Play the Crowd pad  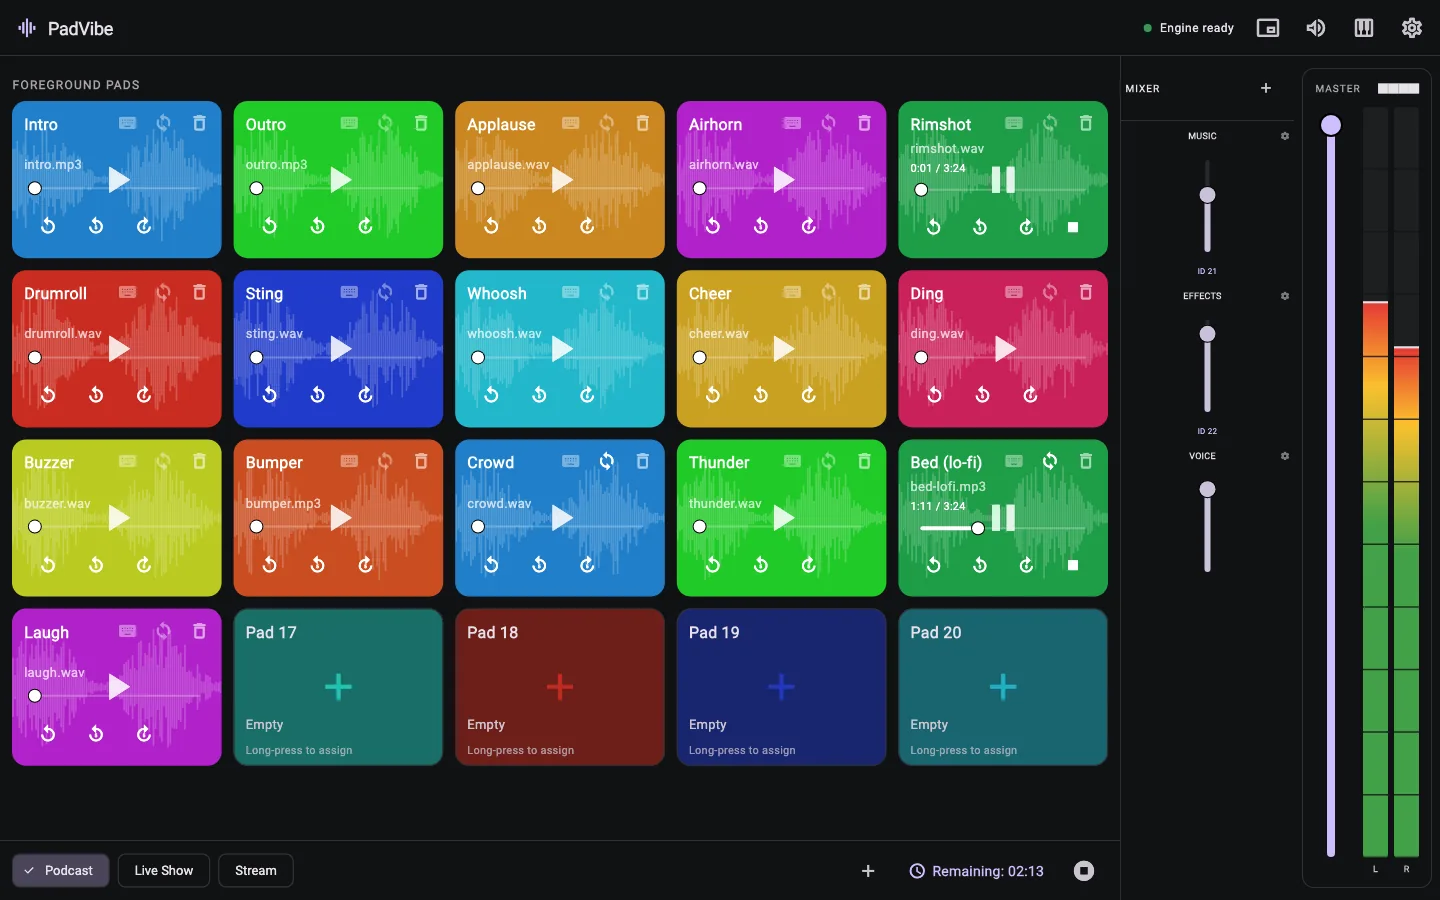coord(562,518)
